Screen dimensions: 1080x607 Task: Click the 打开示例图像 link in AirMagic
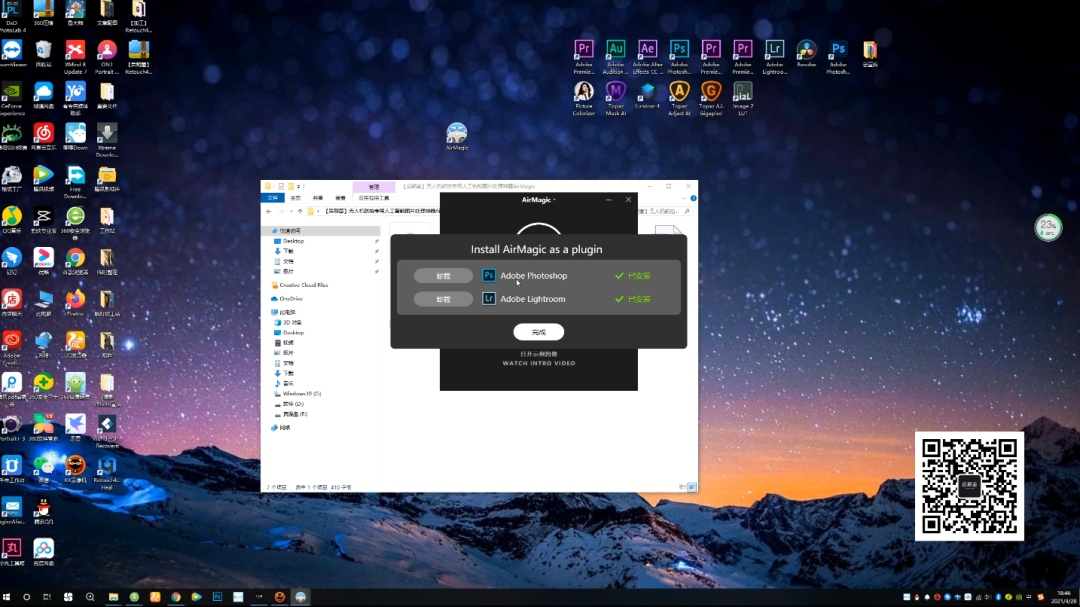pos(539,354)
